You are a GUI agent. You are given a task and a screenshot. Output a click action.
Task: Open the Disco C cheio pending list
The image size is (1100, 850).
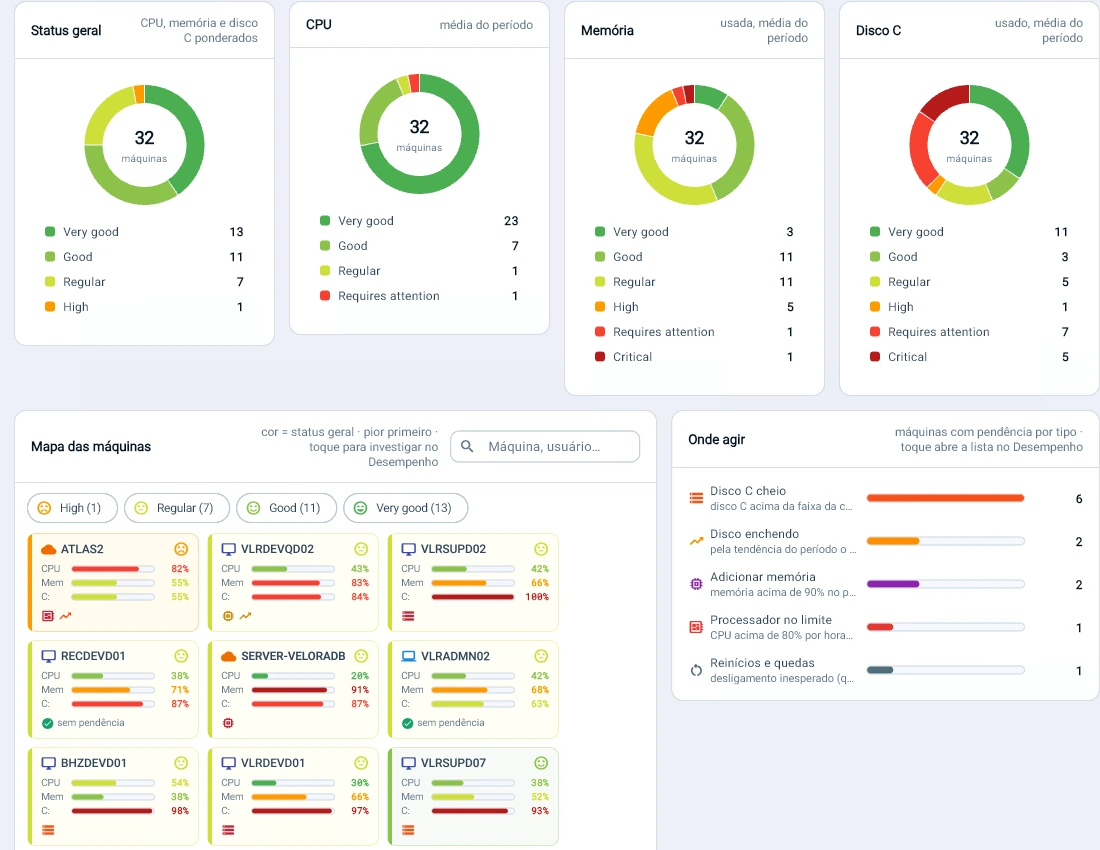[885, 499]
